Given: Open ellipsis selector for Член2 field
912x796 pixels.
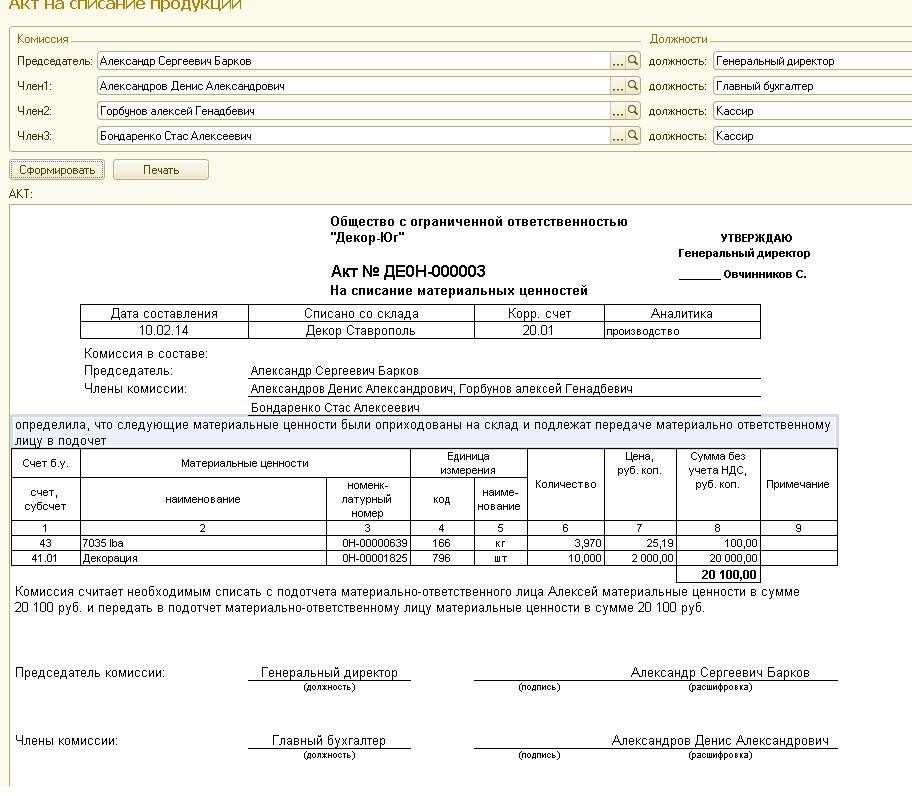Looking at the screenshot, I should (618, 110).
